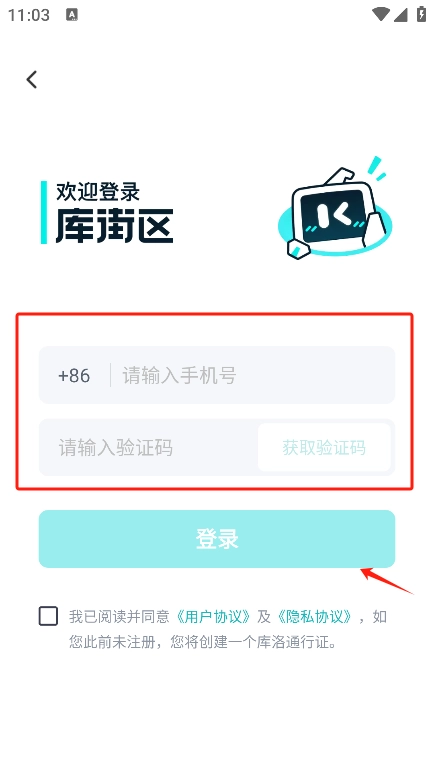
Task: Tap the keyboard indicator icon in status bar
Action: click(x=72, y=15)
